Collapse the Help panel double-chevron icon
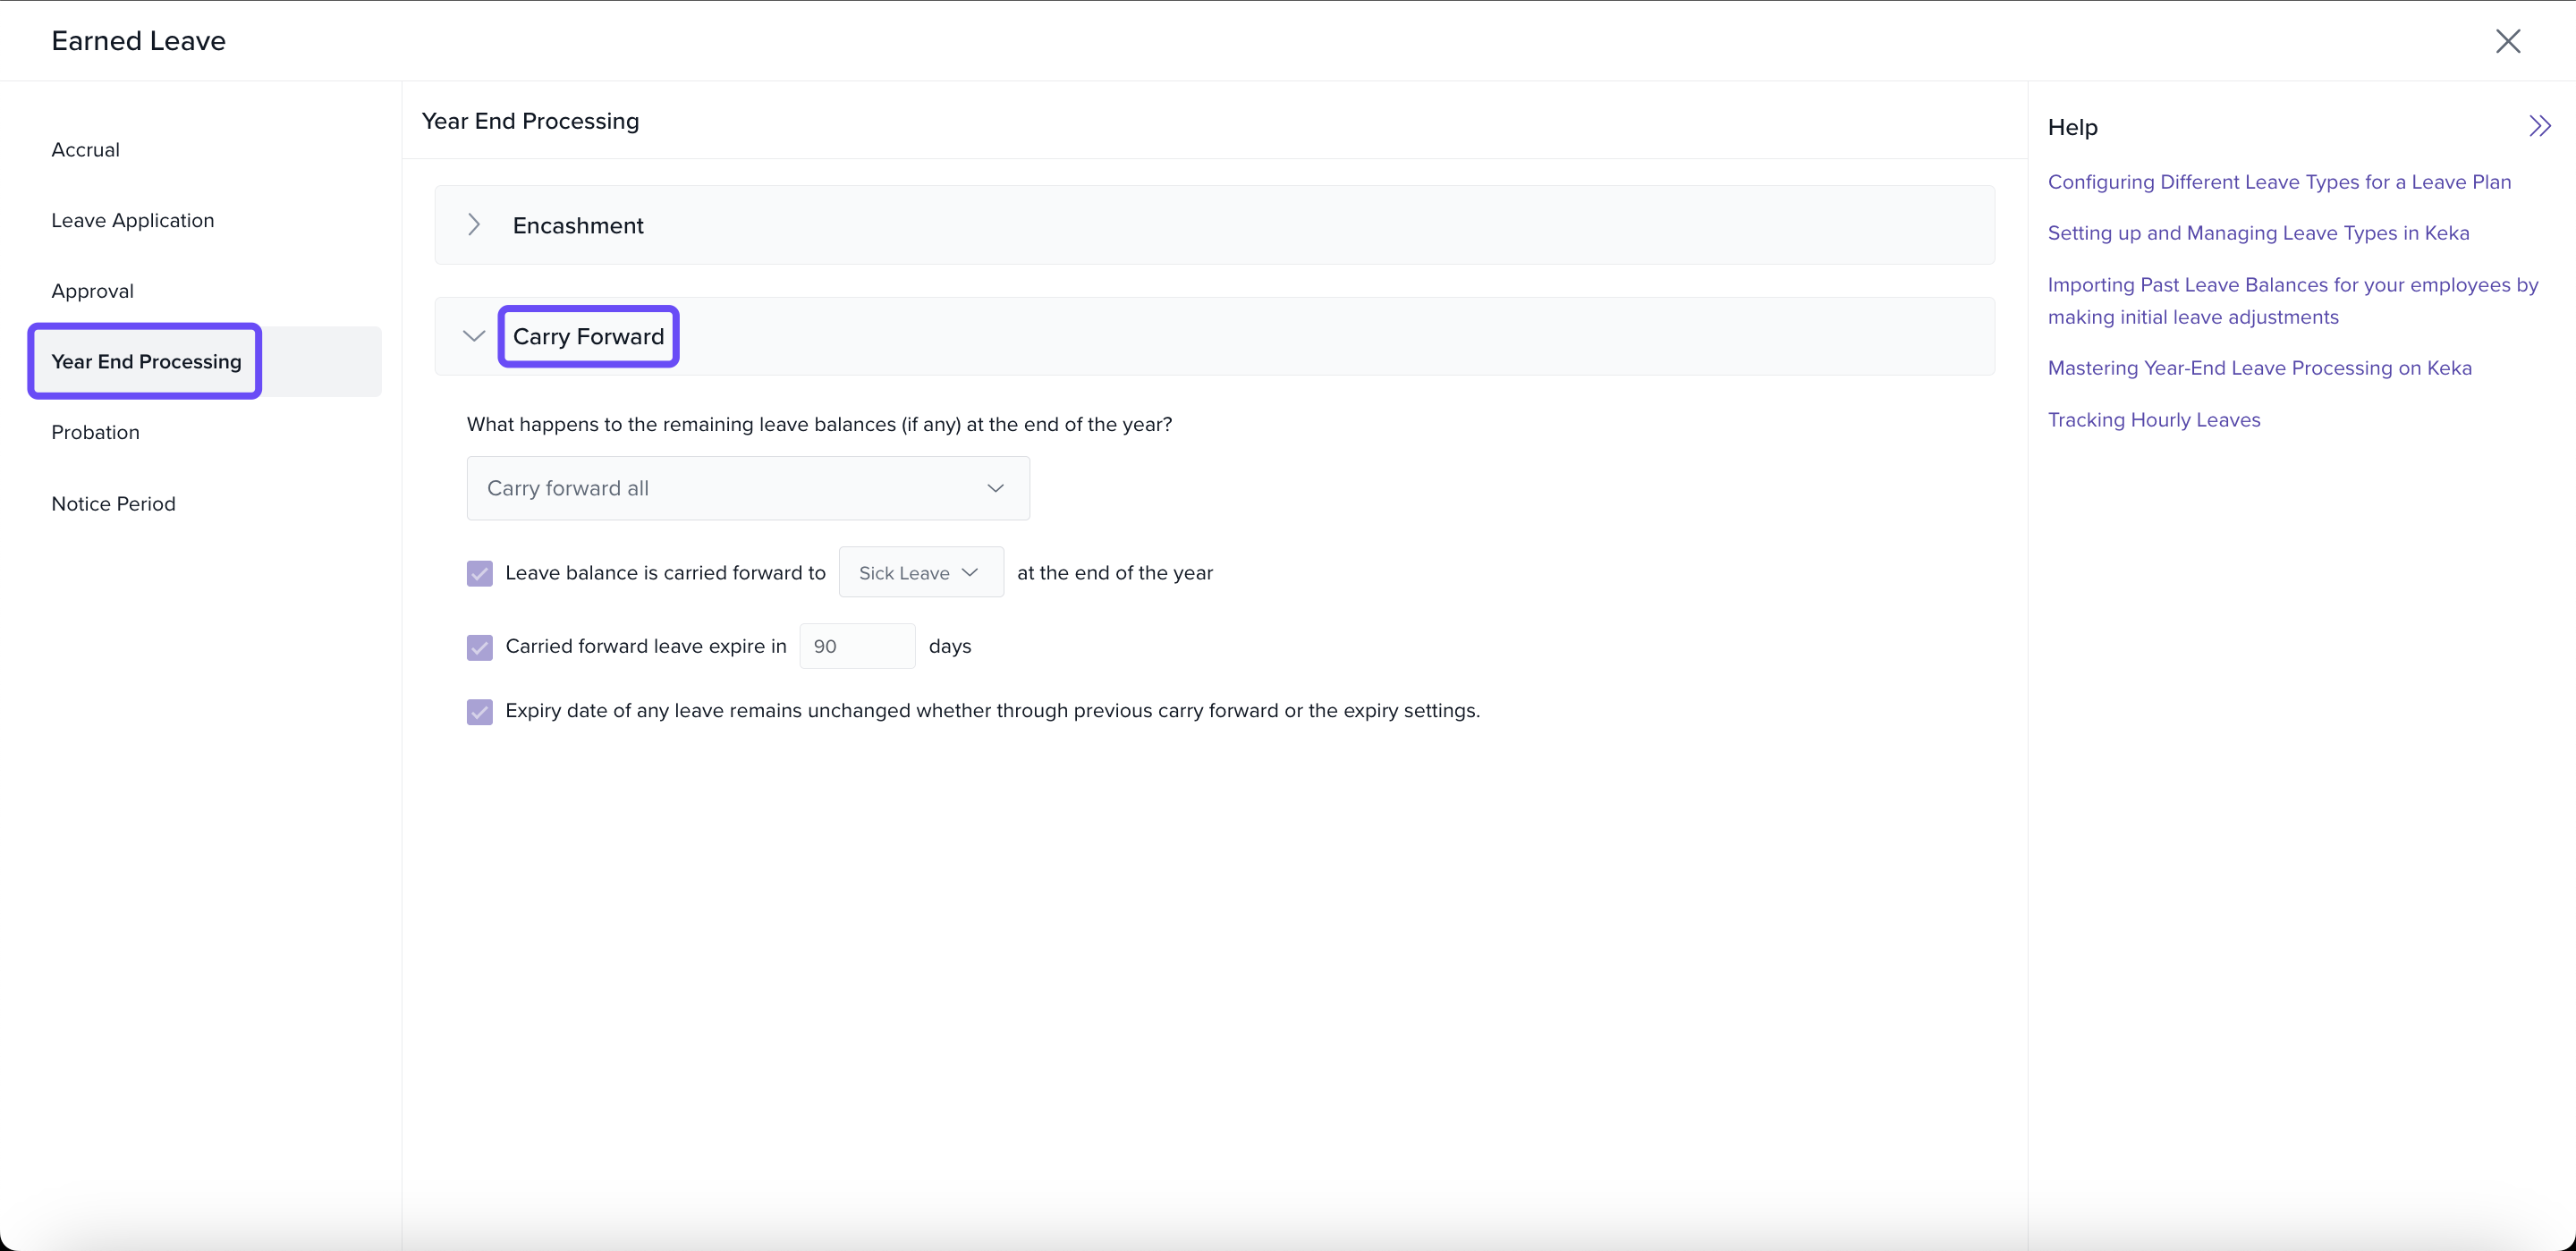Viewport: 2576px width, 1251px height. click(x=2539, y=126)
